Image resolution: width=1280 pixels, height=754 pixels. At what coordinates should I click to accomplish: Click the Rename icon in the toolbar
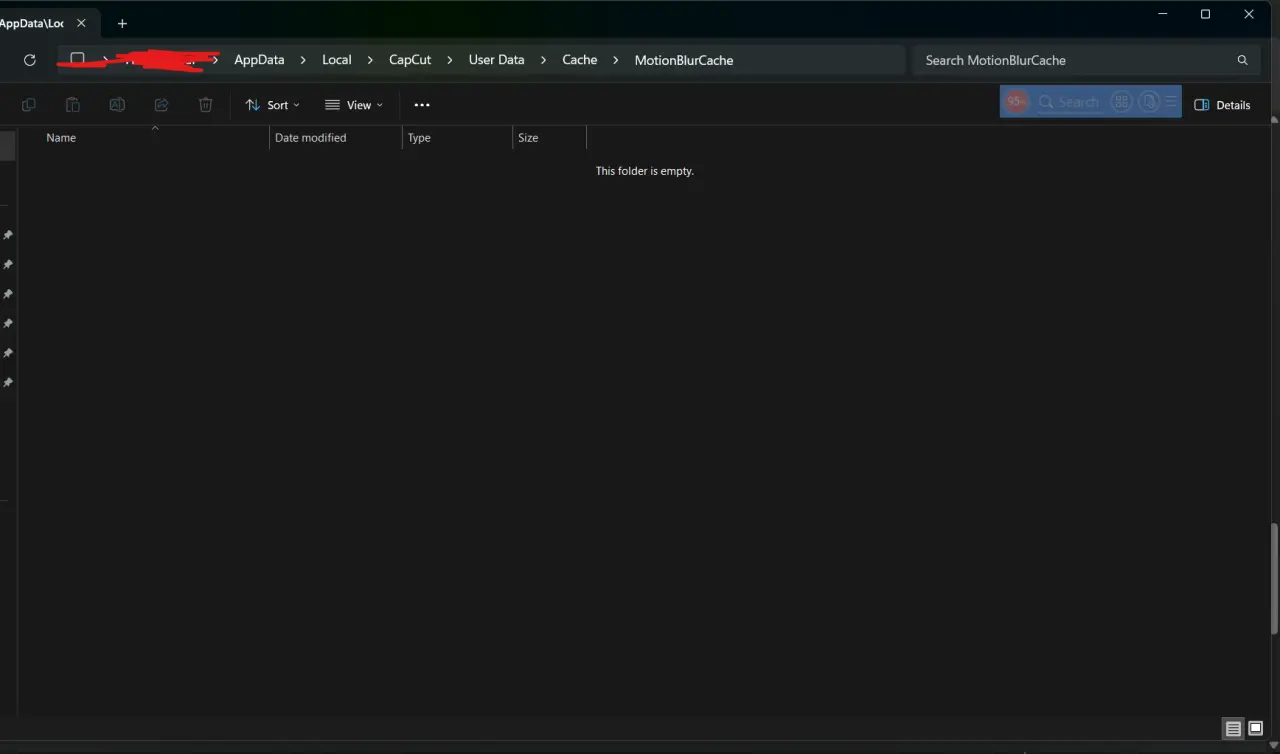click(117, 105)
